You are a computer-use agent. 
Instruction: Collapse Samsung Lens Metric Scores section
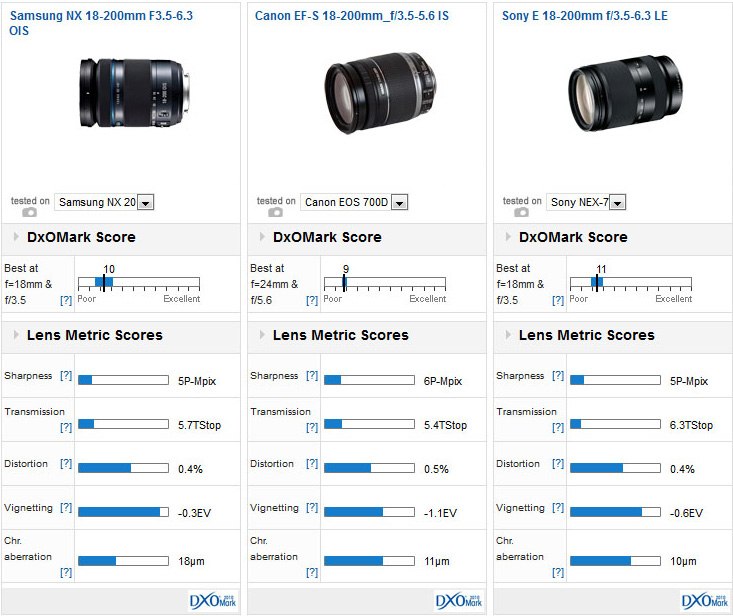(16, 335)
